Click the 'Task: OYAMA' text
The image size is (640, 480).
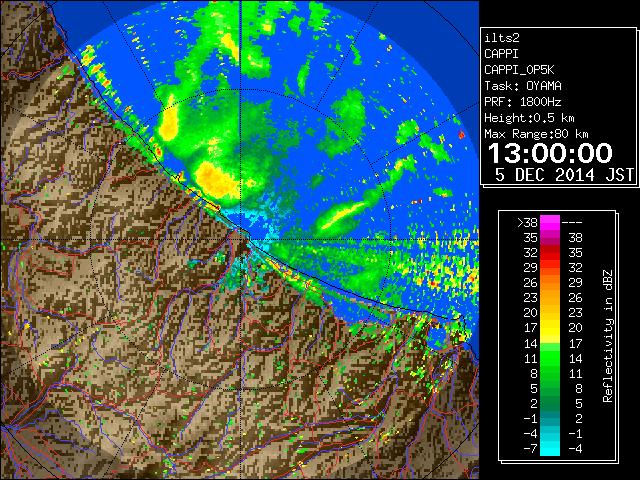(523, 86)
